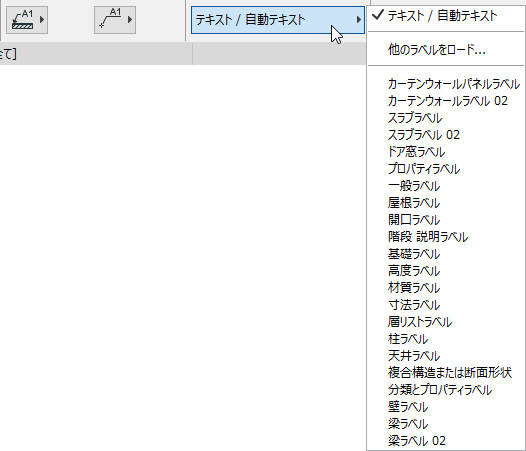526x451 pixels.
Task: Pick 梁ラベル 02
Action: coord(445,441)
